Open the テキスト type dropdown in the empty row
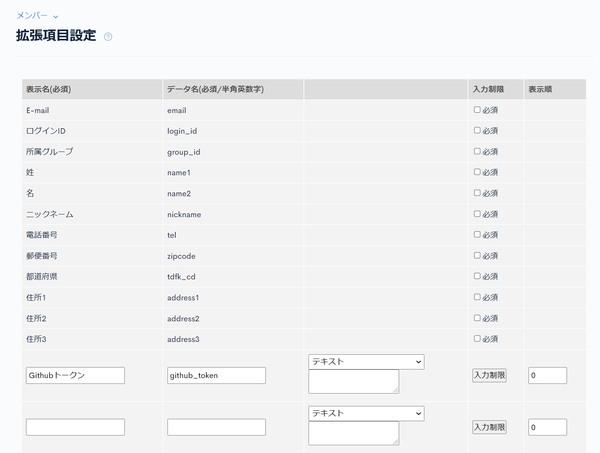 366,414
